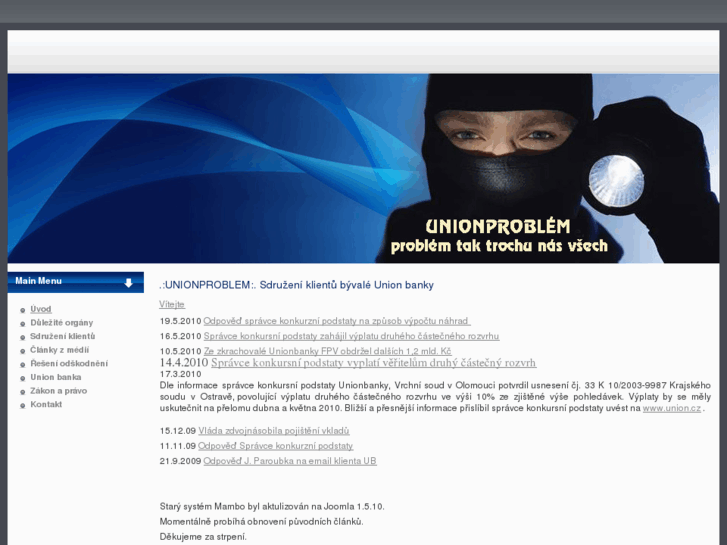
Task: Click the Main Menu down arrow icon
Action: point(128,283)
